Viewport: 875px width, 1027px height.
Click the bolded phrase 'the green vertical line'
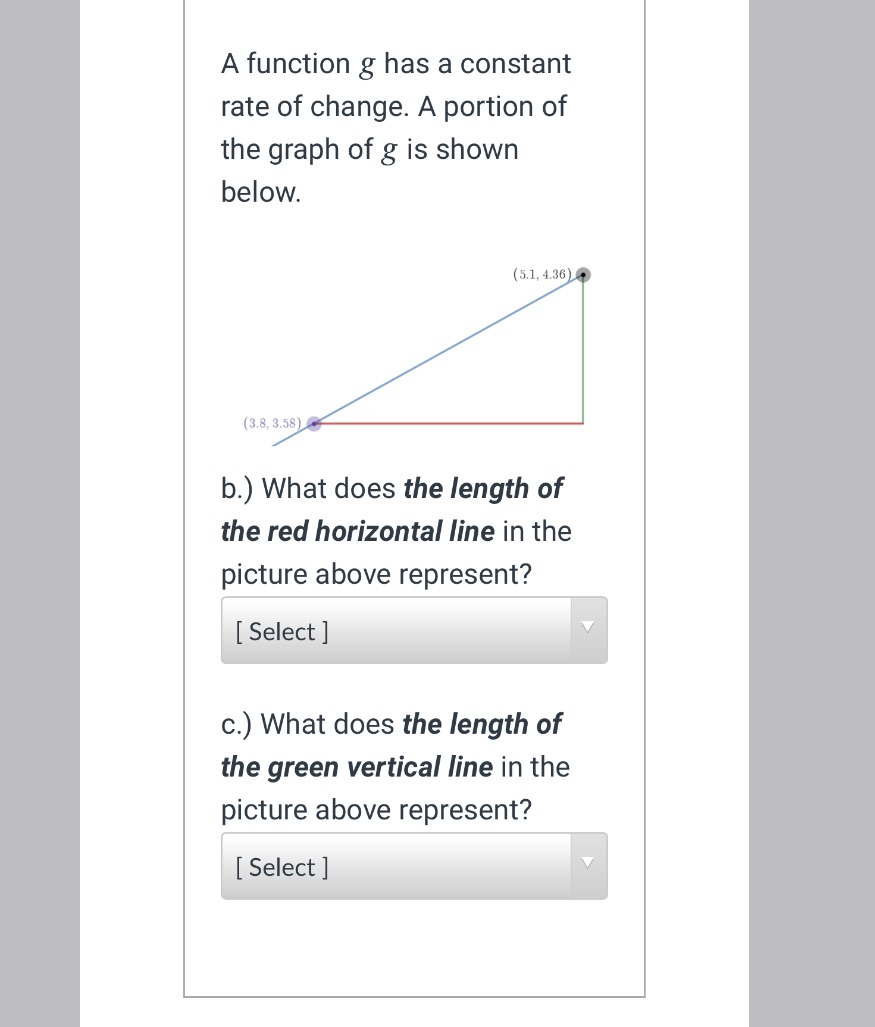[x=356, y=767]
